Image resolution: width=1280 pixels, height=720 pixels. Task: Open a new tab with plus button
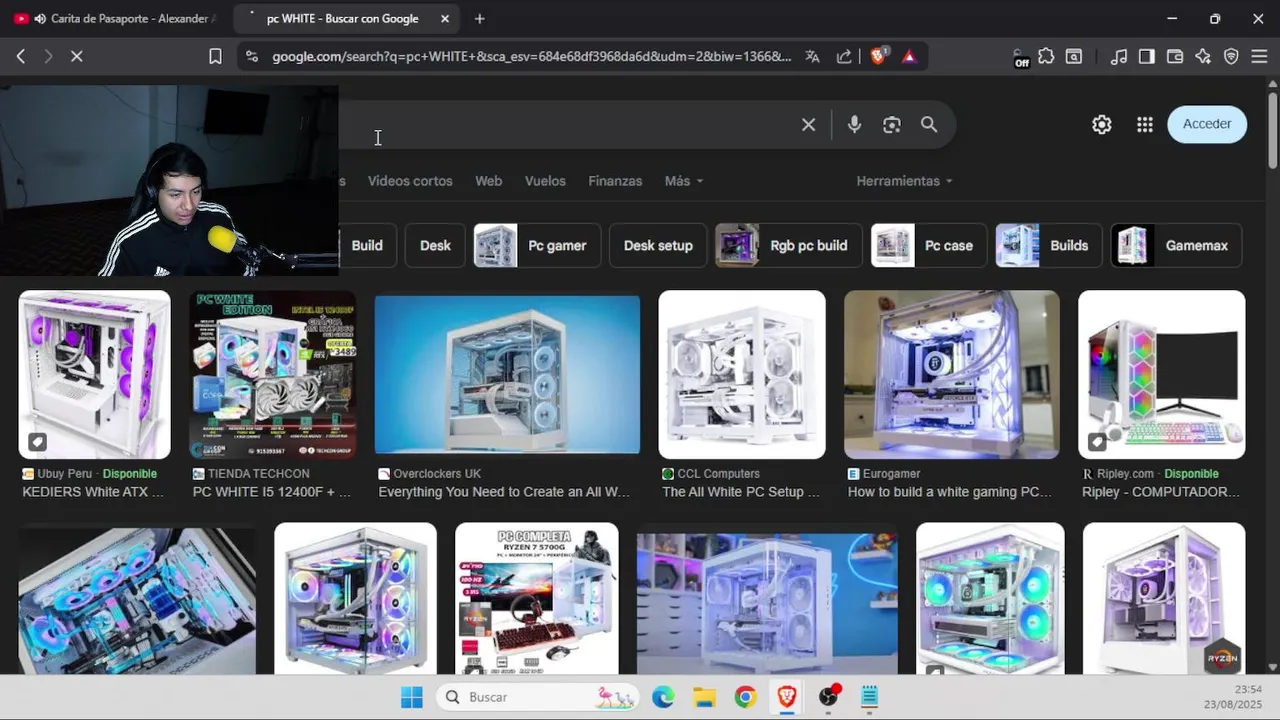pyautogui.click(x=480, y=19)
